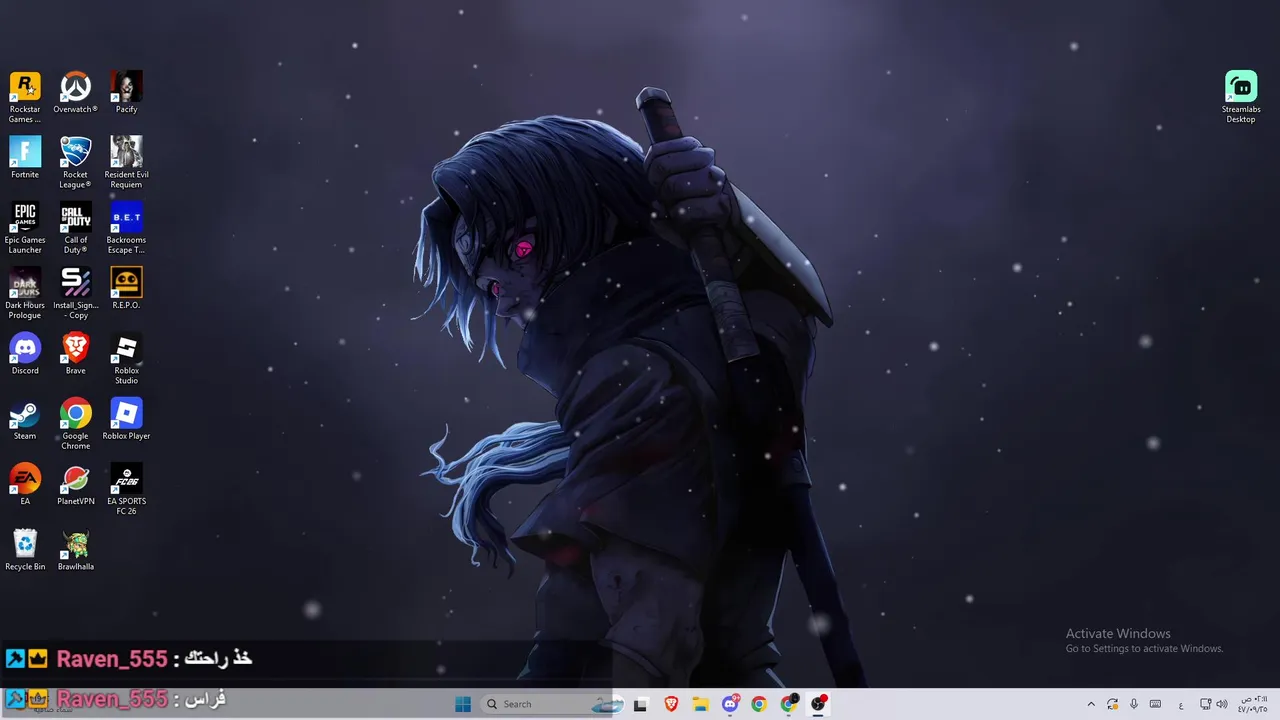Select the Google Chrome desktop shortcut
This screenshot has width=1280, height=720.
(75, 424)
